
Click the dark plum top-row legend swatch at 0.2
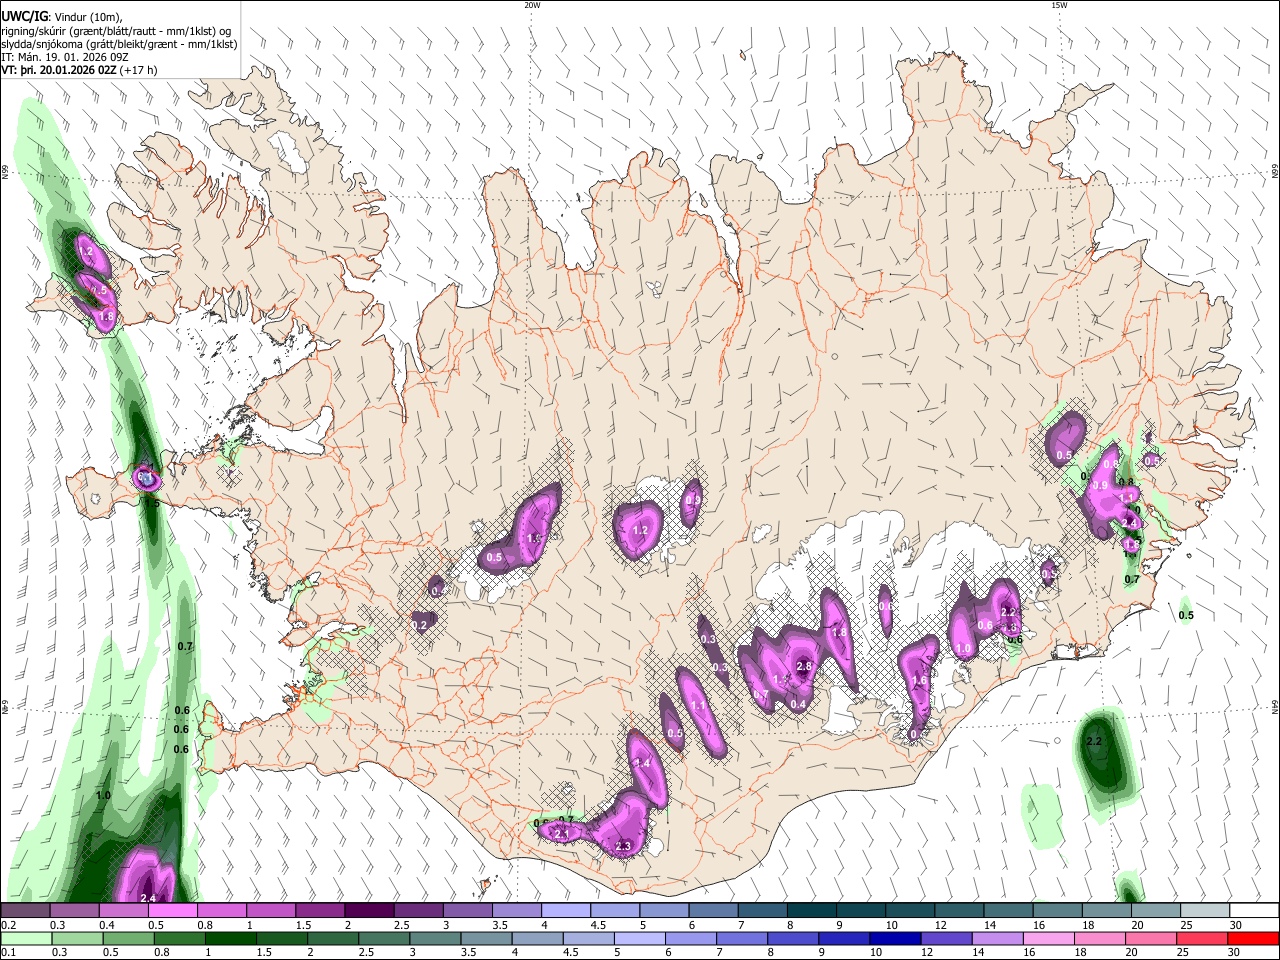click(26, 910)
